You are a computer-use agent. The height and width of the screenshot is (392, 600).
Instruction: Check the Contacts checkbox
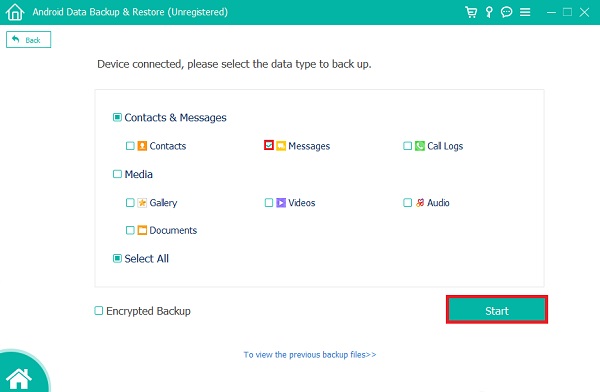(x=130, y=146)
